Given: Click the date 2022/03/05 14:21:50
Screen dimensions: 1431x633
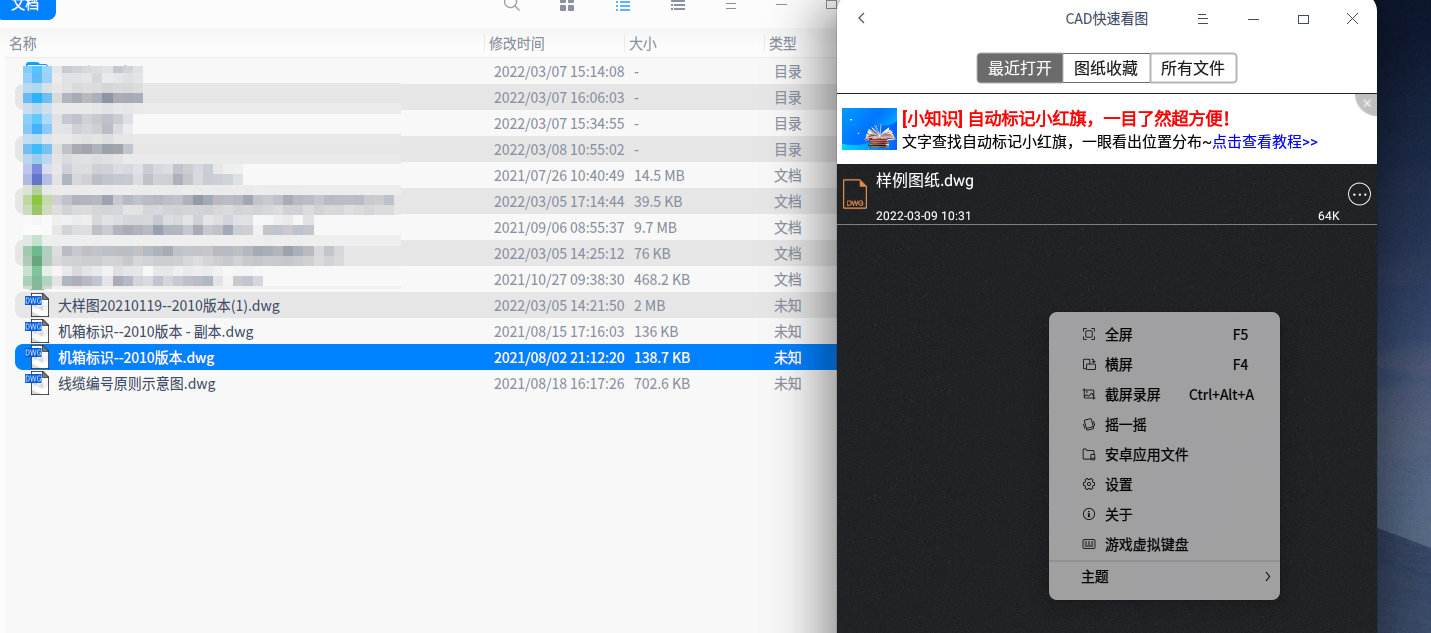Looking at the screenshot, I should pyautogui.click(x=559, y=305).
